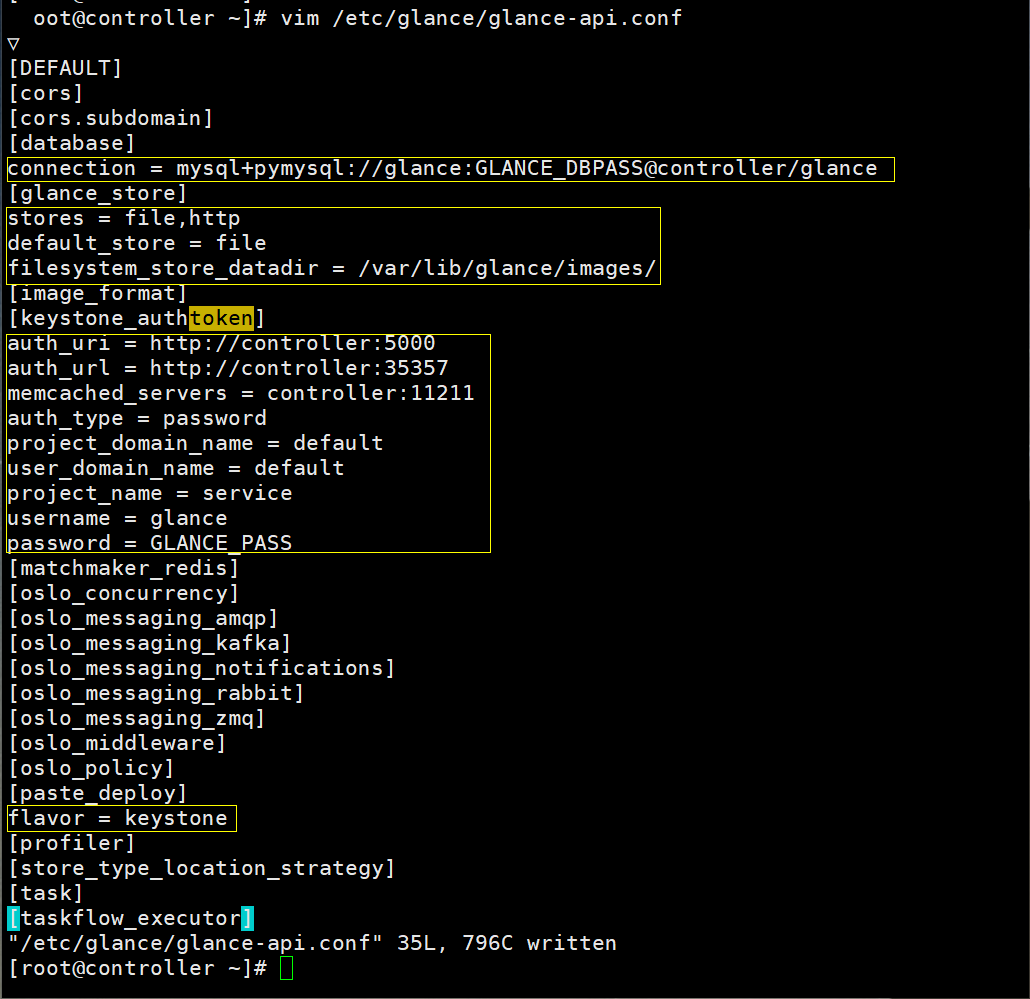Select the [DEFAULT] section header
The width and height of the screenshot is (1030, 999).
(x=65, y=68)
